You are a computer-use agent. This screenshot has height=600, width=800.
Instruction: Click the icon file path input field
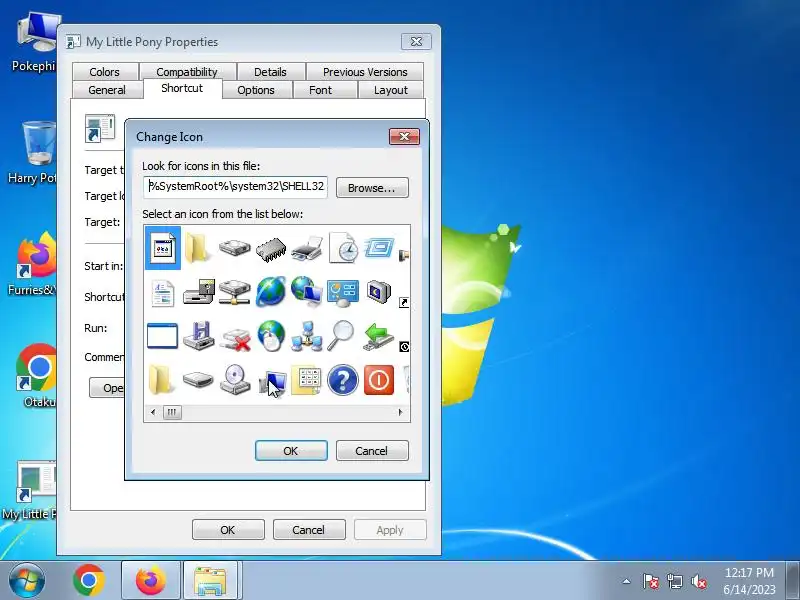click(x=235, y=186)
